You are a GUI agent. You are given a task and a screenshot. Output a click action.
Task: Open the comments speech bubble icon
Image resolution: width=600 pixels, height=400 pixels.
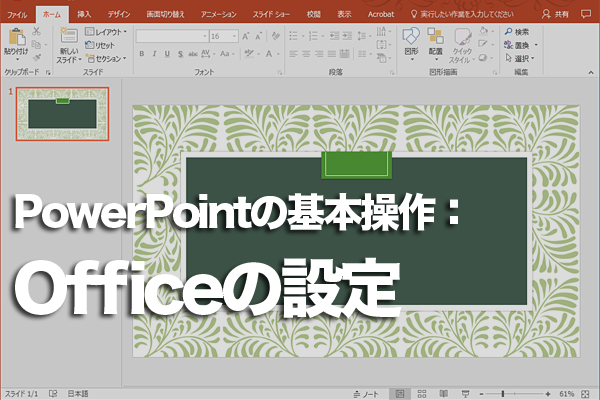point(585,14)
